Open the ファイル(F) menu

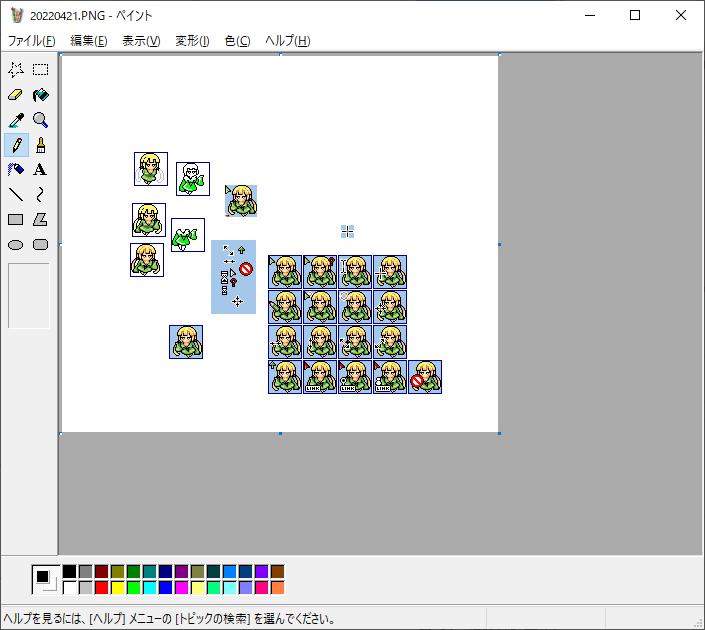click(x=31, y=41)
